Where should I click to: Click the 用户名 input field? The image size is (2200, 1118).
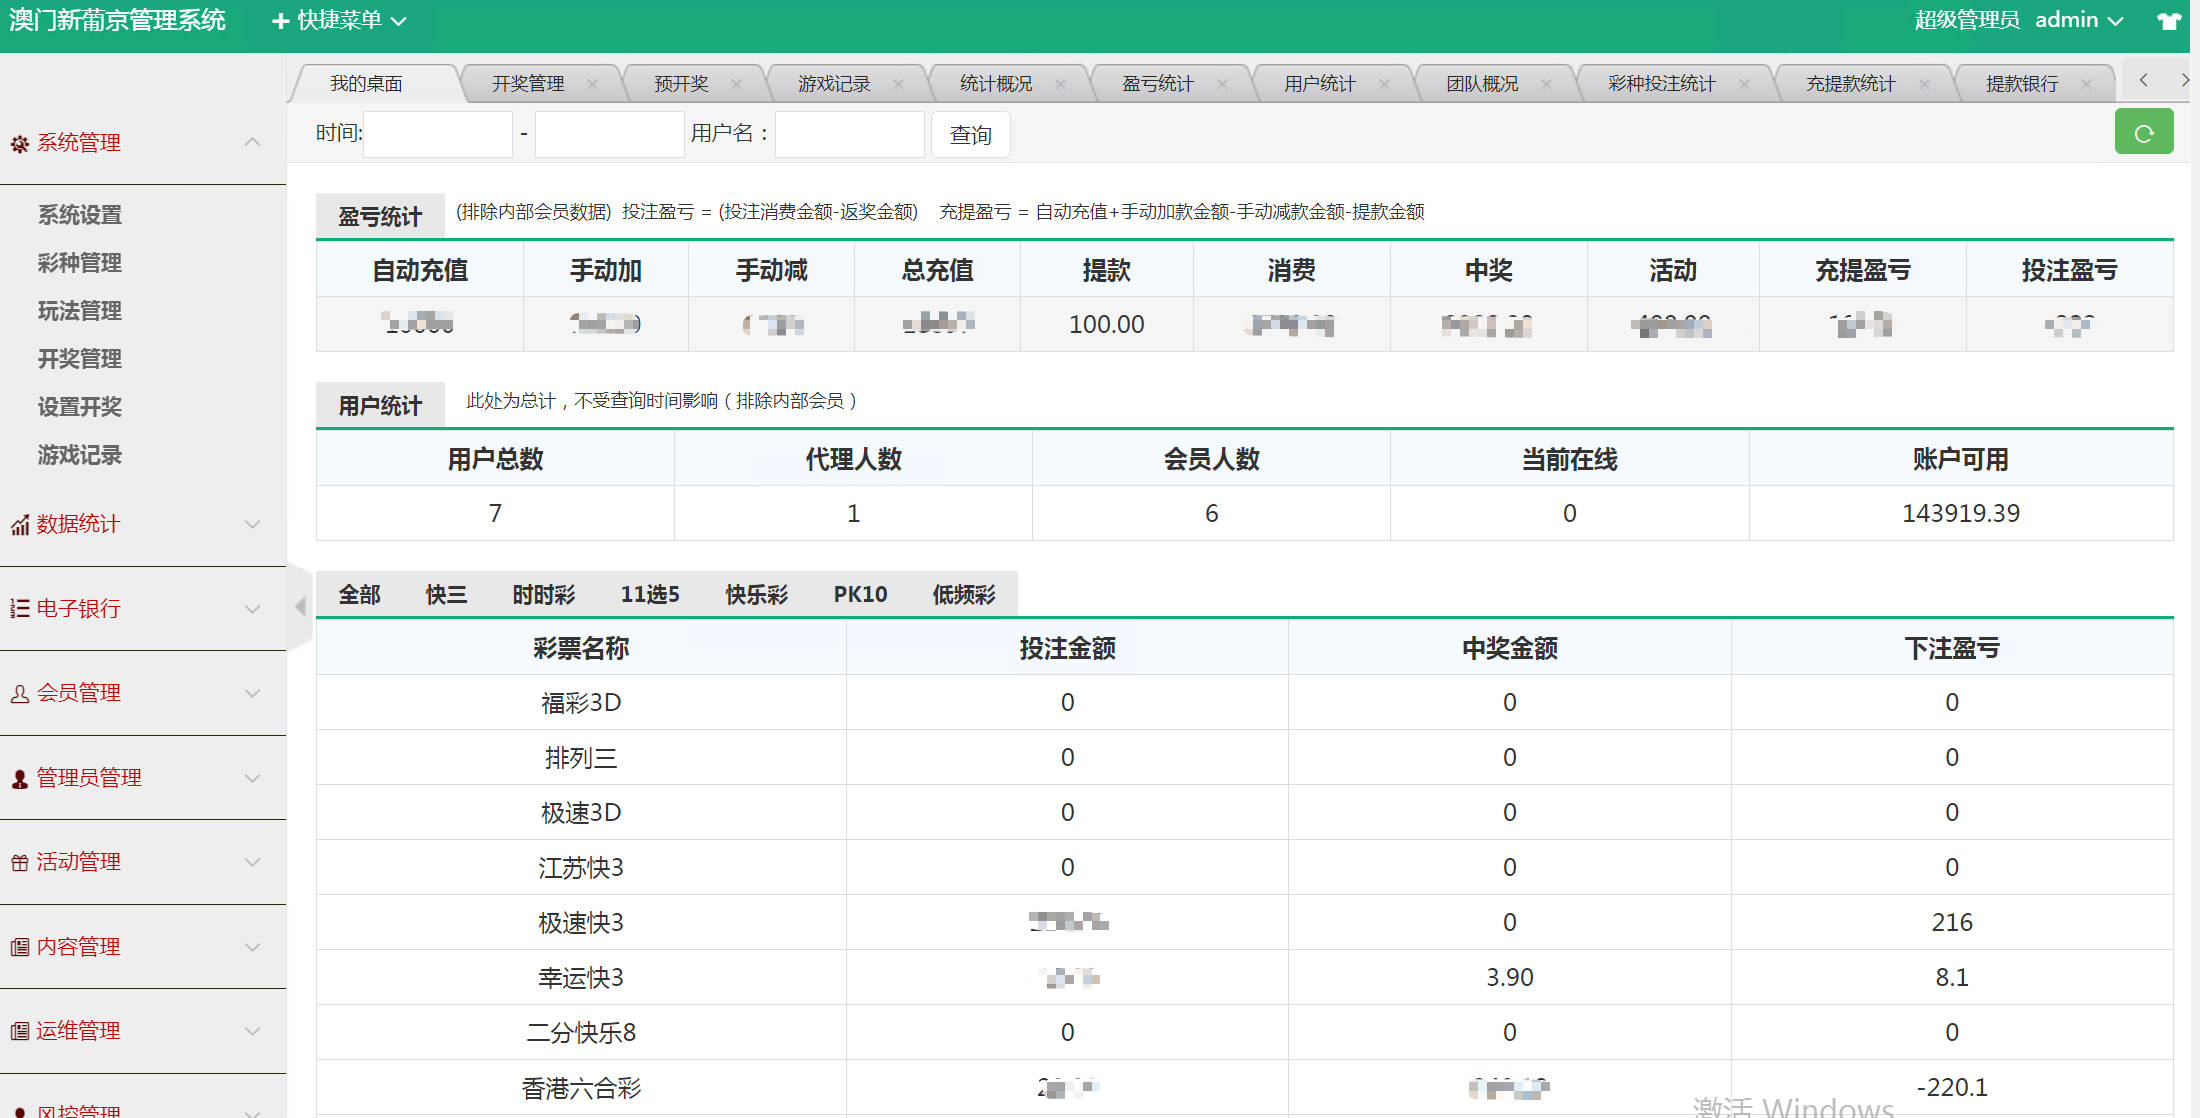(849, 135)
